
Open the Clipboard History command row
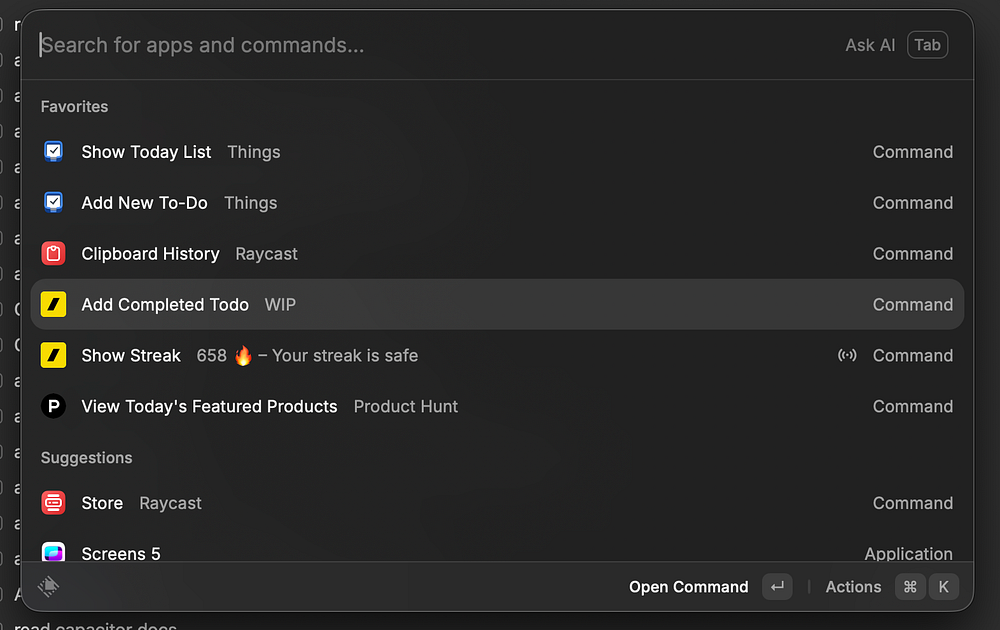click(150, 254)
